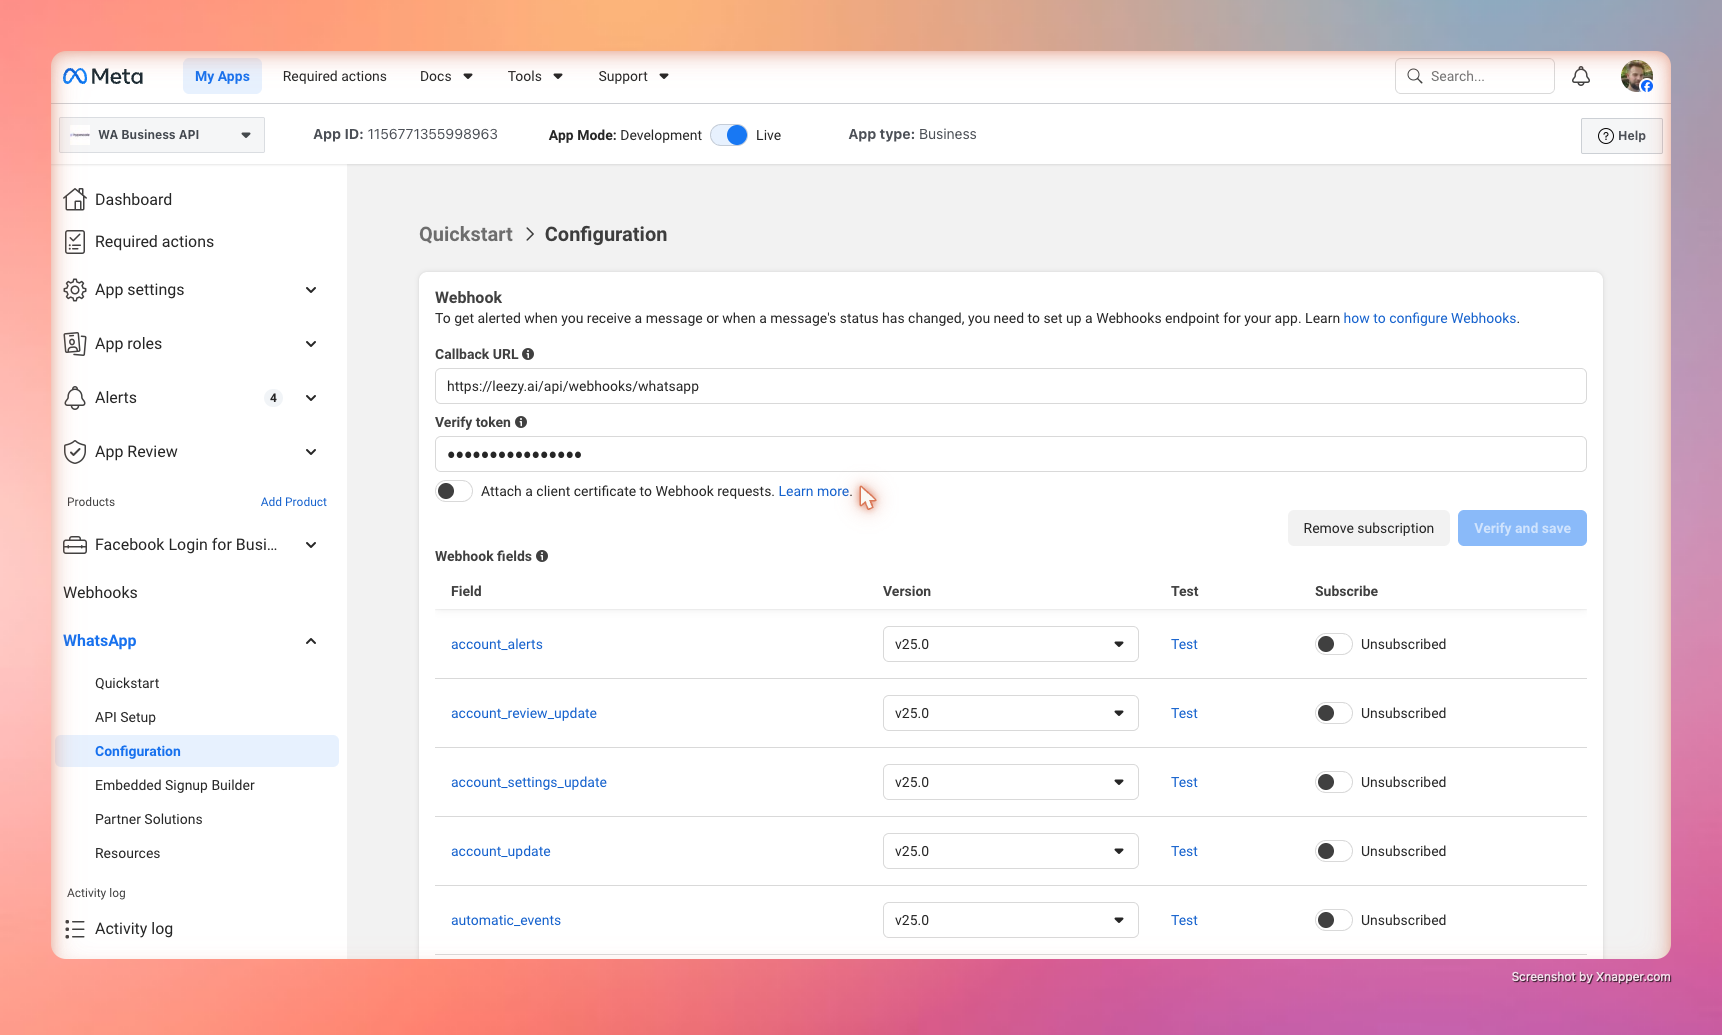Select Partner Solutions
Screen dimensions: 1722x1035
[149, 819]
